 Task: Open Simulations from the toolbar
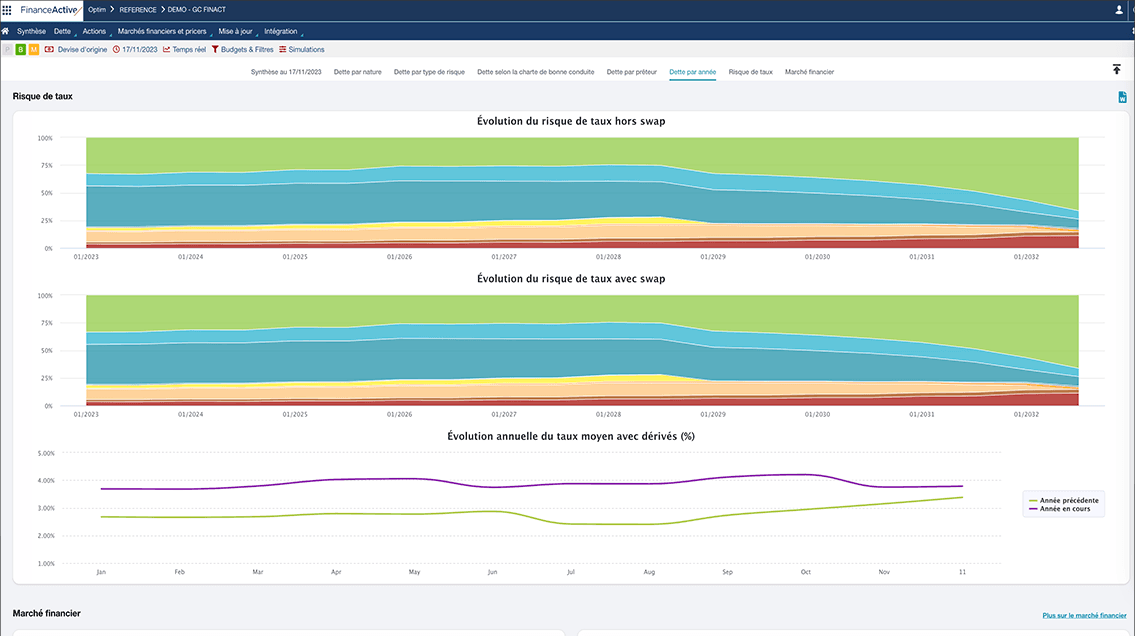pyautogui.click(x=301, y=49)
